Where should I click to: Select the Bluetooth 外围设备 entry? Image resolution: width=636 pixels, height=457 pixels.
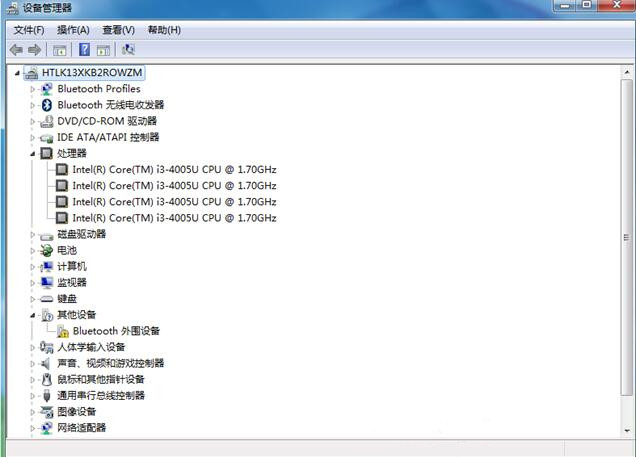(x=116, y=331)
